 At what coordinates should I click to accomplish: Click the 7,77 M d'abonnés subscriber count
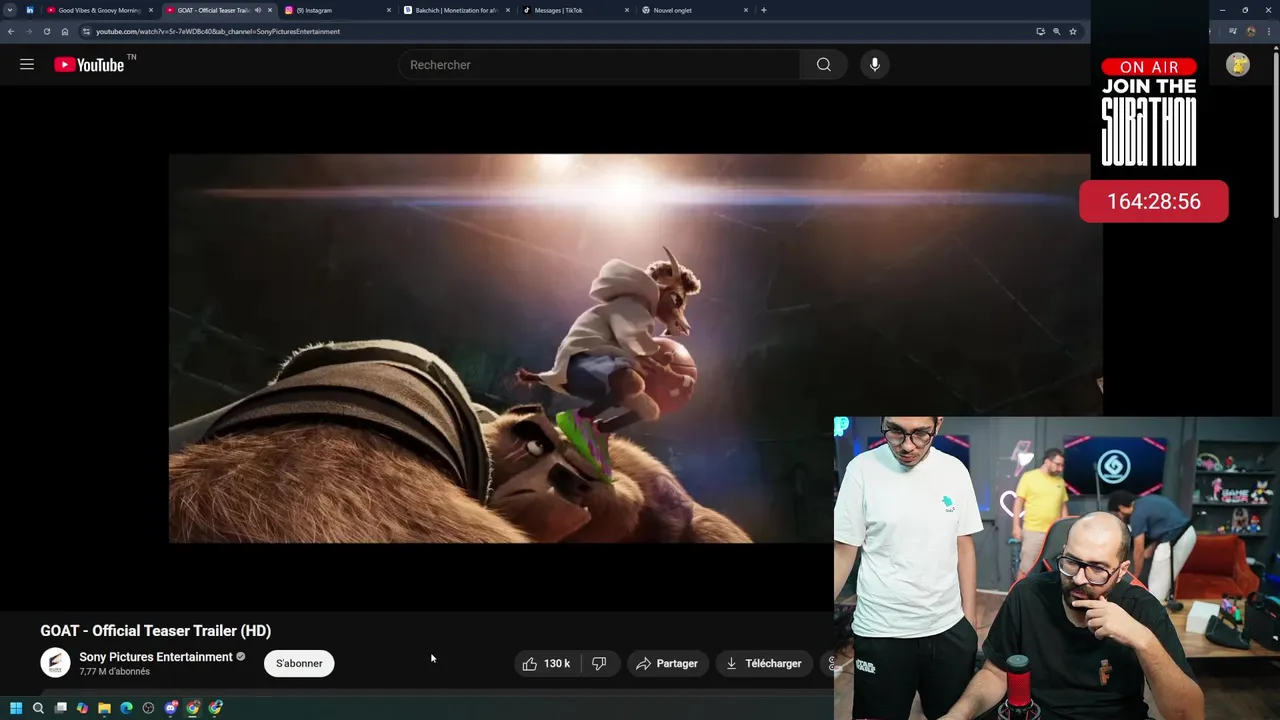114,672
